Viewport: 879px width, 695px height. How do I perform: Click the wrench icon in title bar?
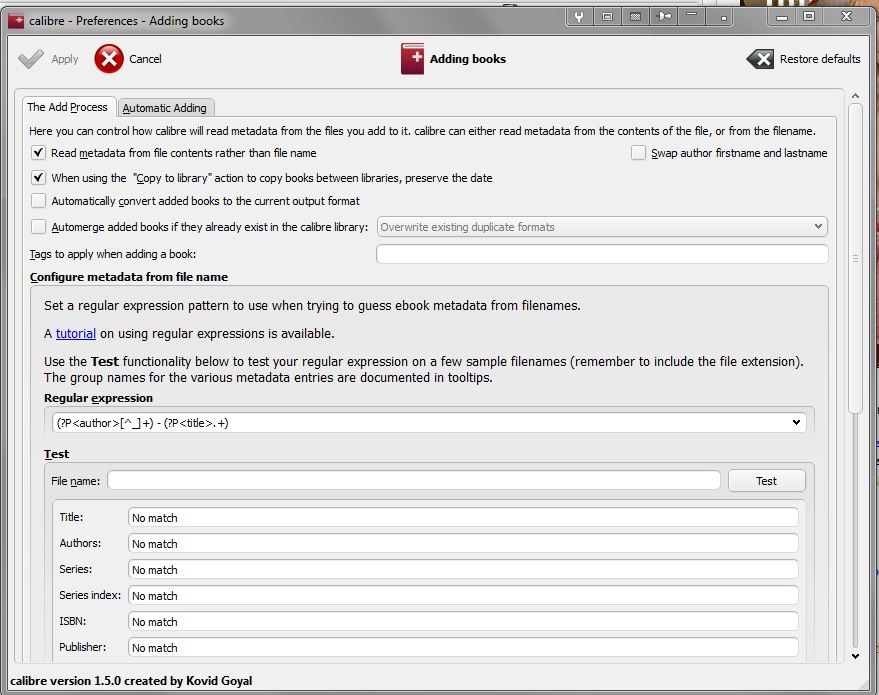click(579, 16)
